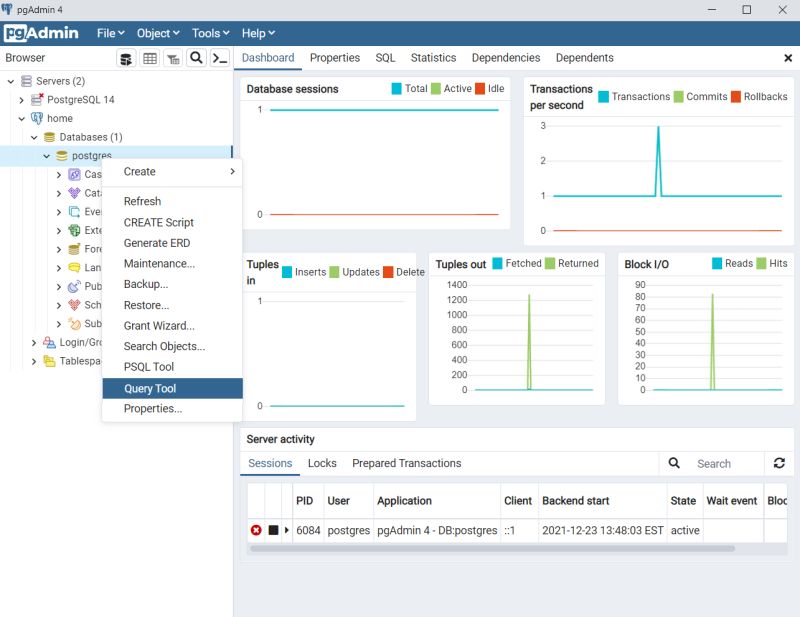Choose CREATE Script from context menu
Viewport: 800px width, 617px height.
(172, 223)
